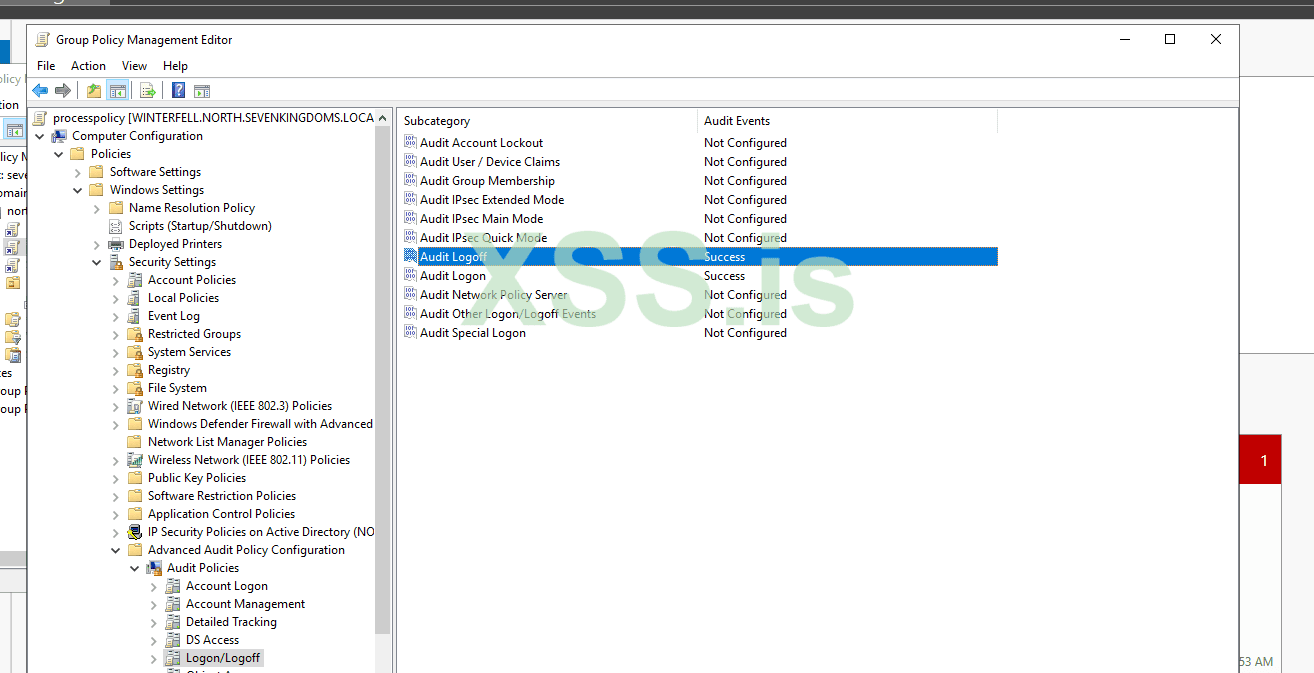Screen dimensions: 1314x673
Task: Expand the Account Logon audit category
Action: [x=154, y=586]
